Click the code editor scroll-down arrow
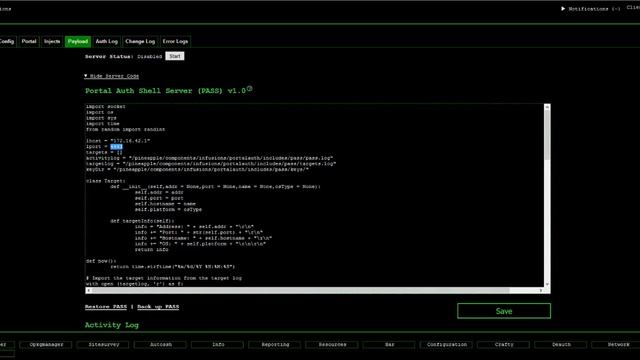 coord(547,284)
